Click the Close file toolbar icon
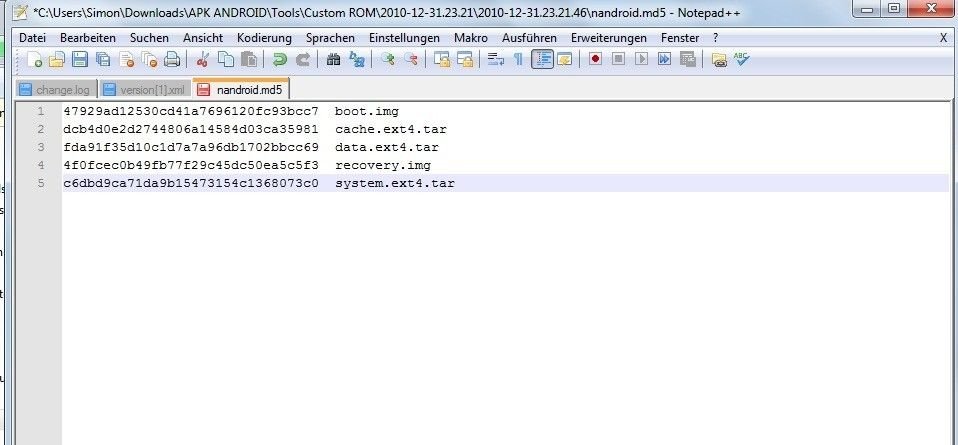The height and width of the screenshot is (445, 958). click(x=126, y=59)
